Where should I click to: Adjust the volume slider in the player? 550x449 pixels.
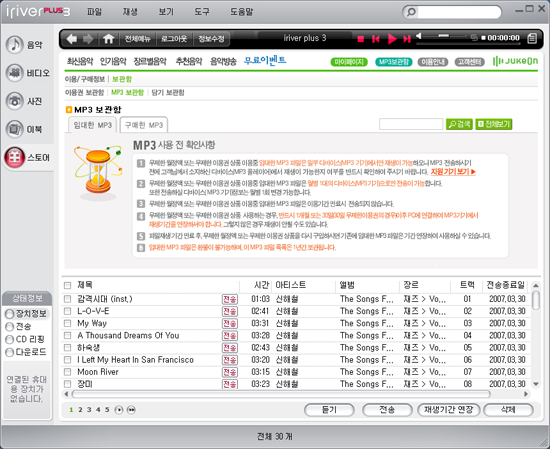click(x=445, y=36)
